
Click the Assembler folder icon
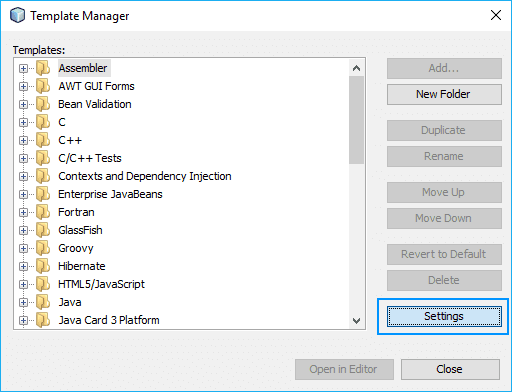pos(43,68)
